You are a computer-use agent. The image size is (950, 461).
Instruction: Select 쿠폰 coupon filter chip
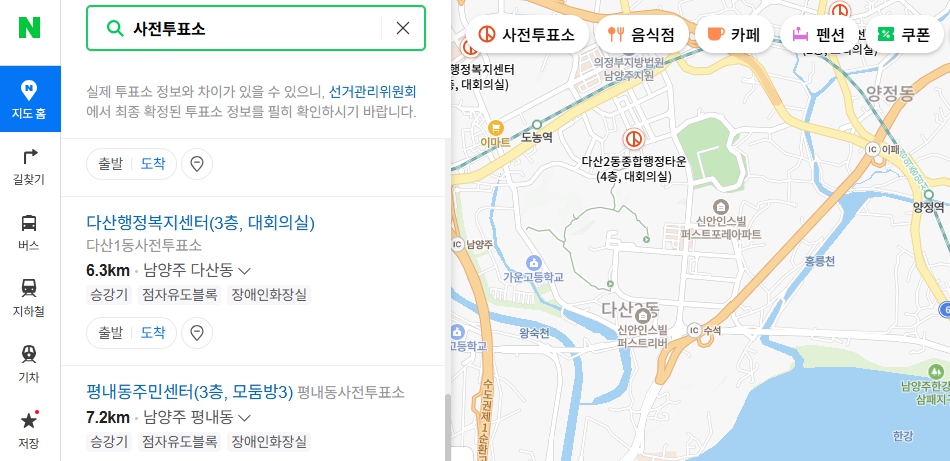(903, 35)
